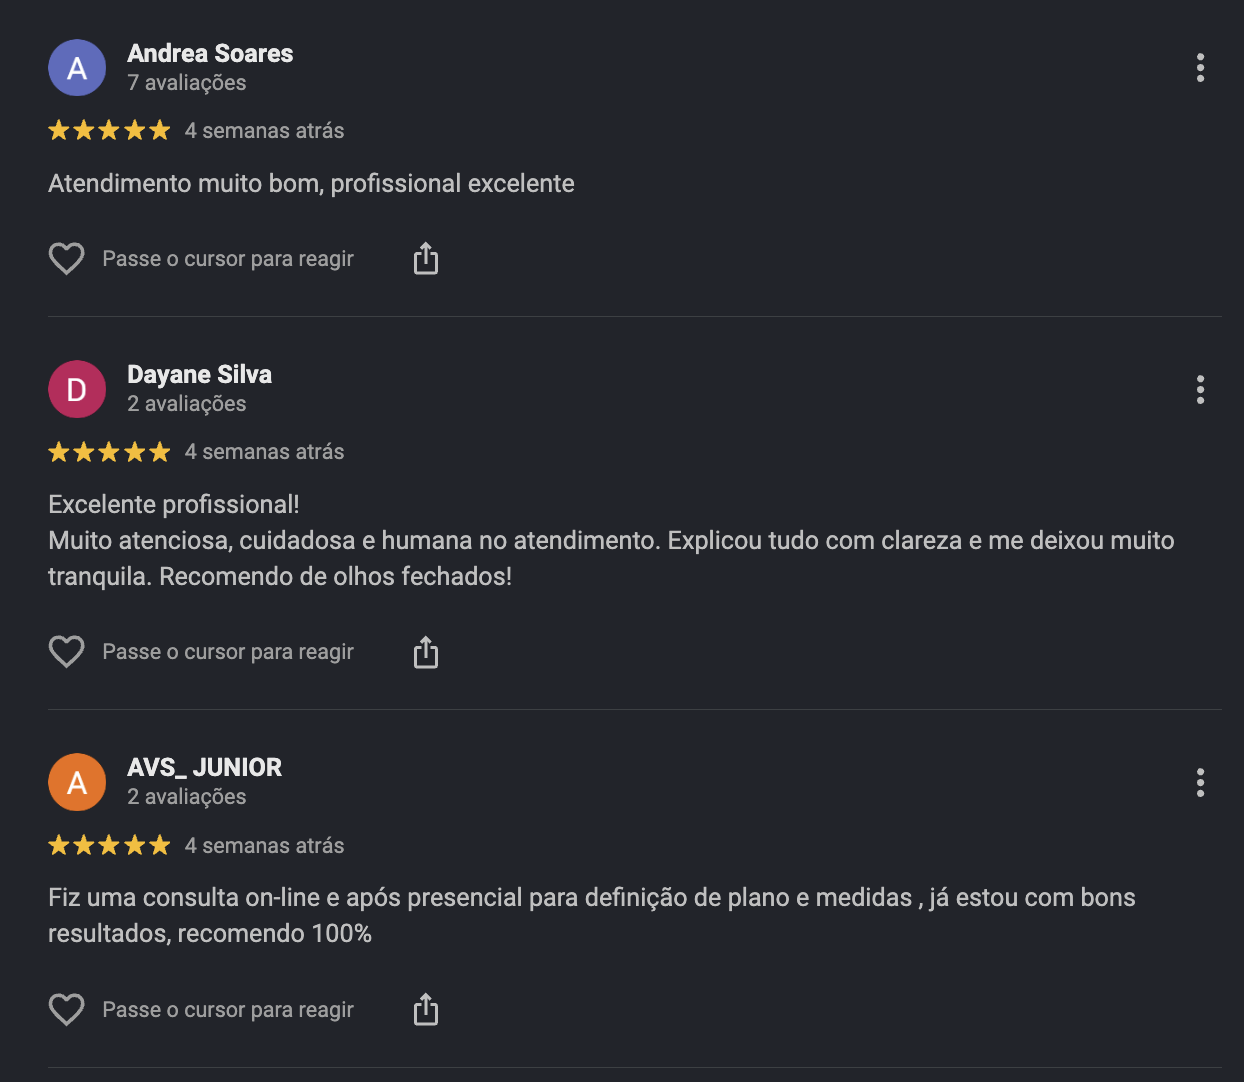
Task: Click Andrea Soares's purple avatar
Action: pos(77,68)
